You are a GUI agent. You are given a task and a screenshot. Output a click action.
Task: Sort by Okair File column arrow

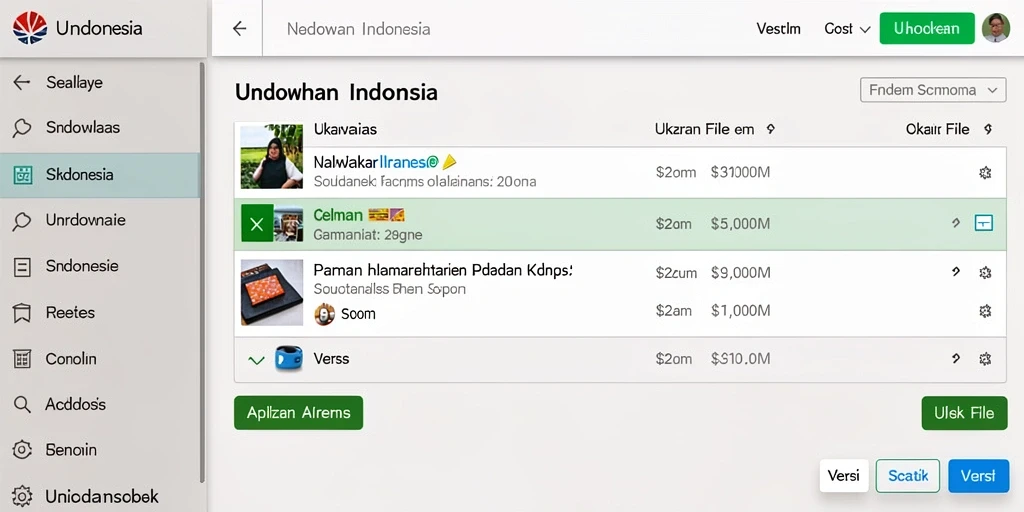(987, 129)
